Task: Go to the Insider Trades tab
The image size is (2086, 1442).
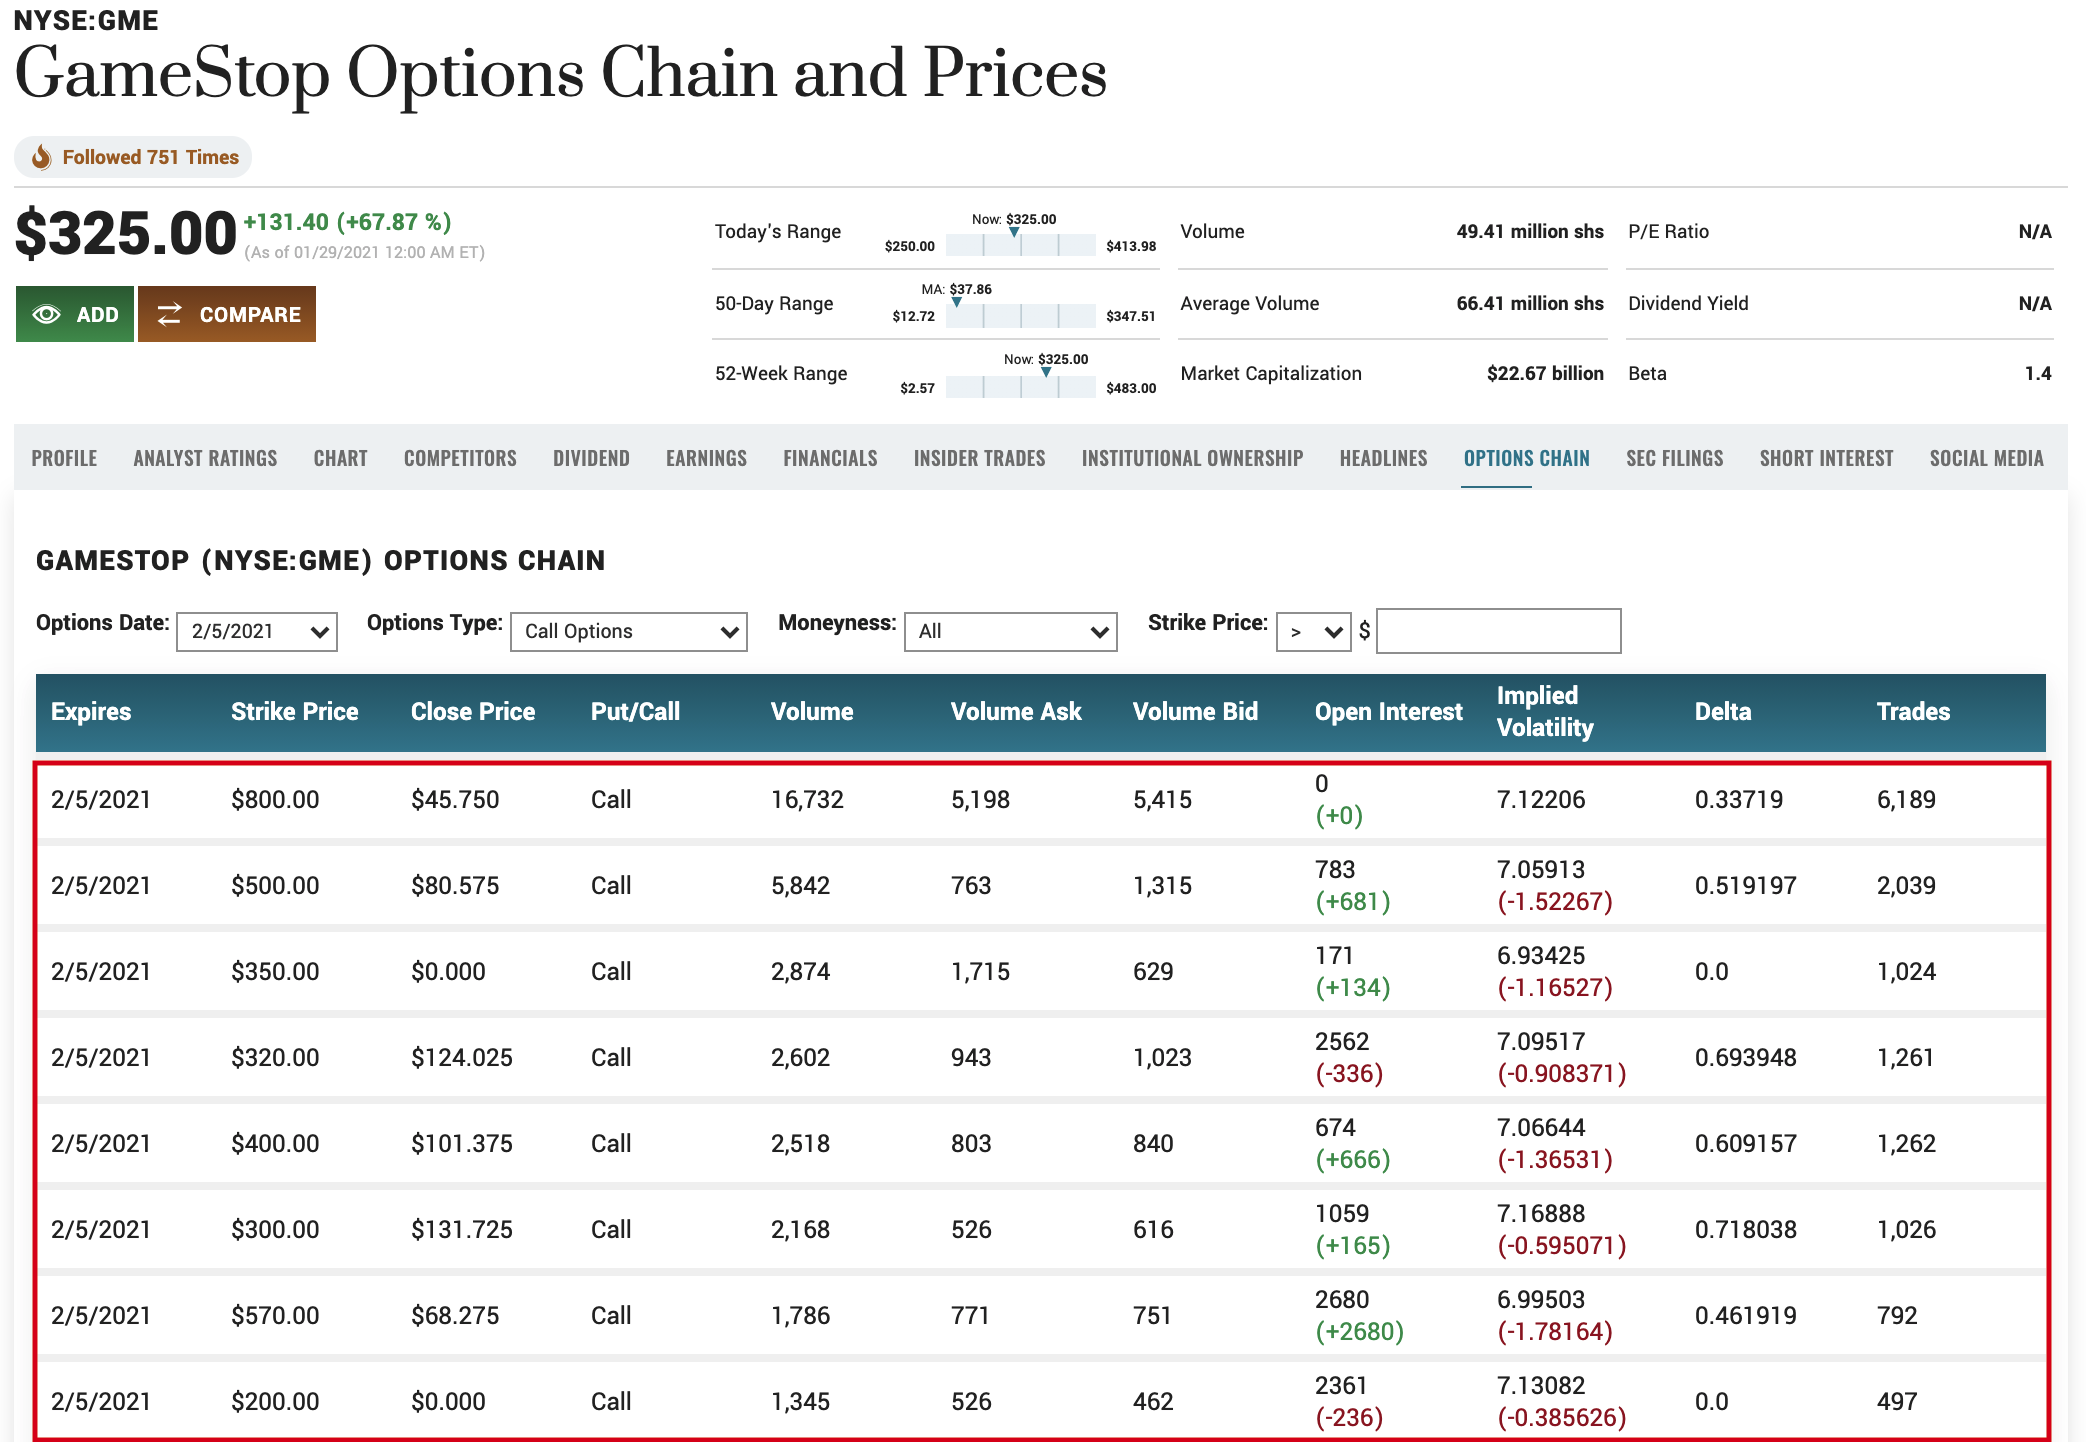Action: 979,458
